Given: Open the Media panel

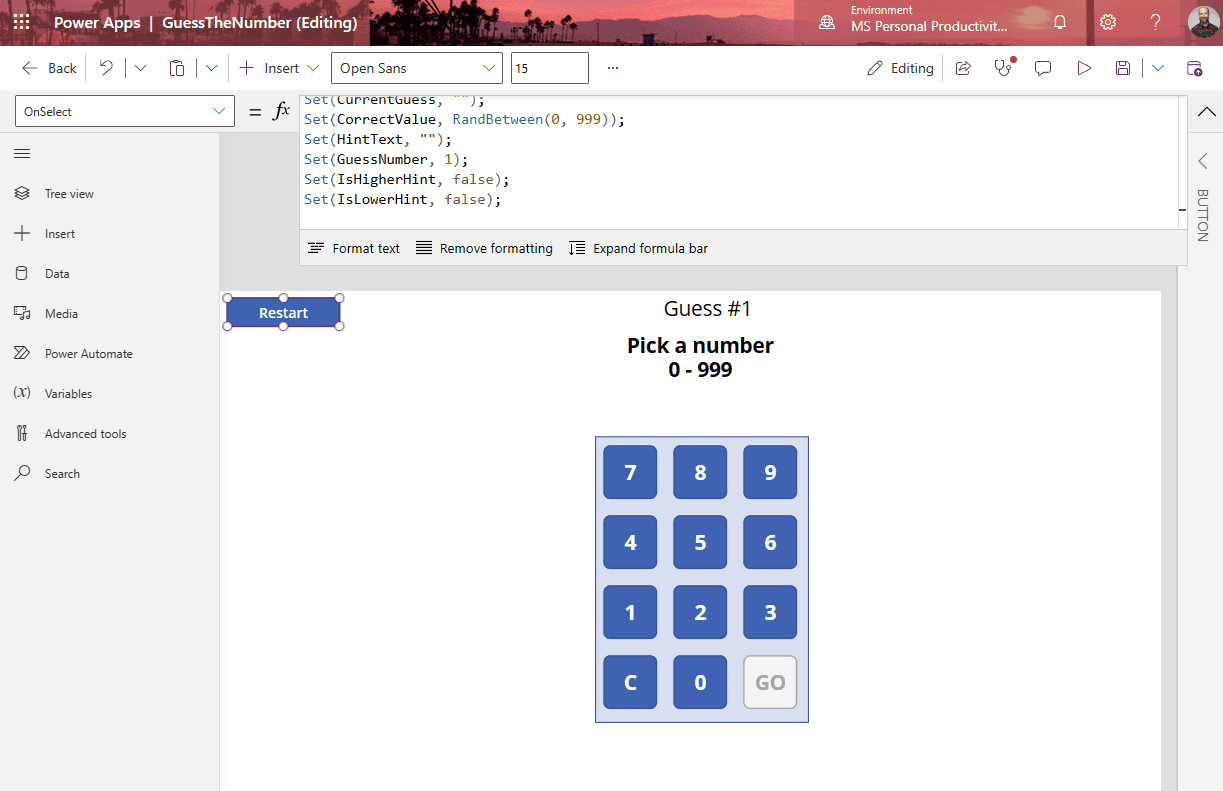Looking at the screenshot, I should click(x=22, y=313).
